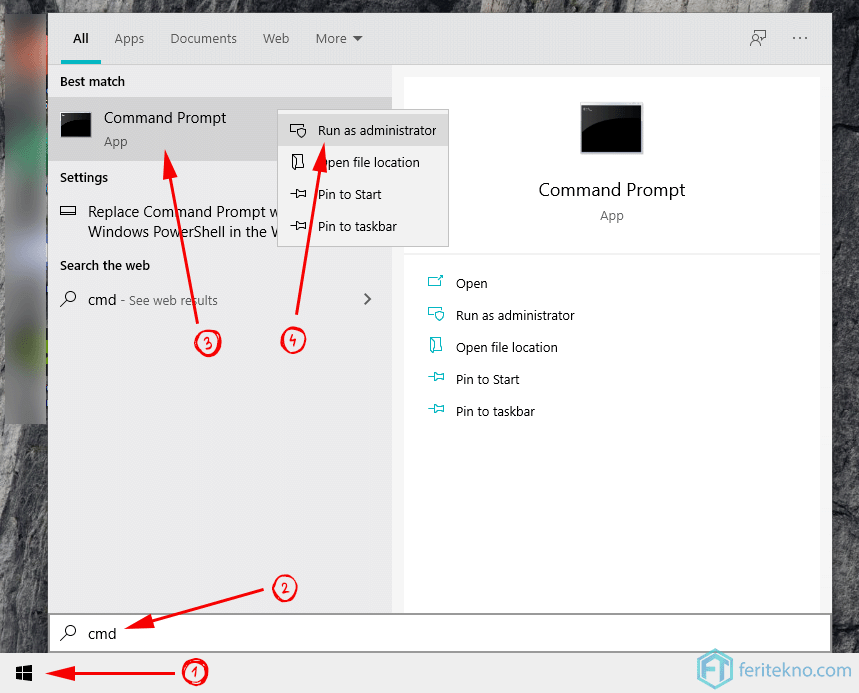
Task: Click the admin shield icon in details pane
Action: (436, 314)
